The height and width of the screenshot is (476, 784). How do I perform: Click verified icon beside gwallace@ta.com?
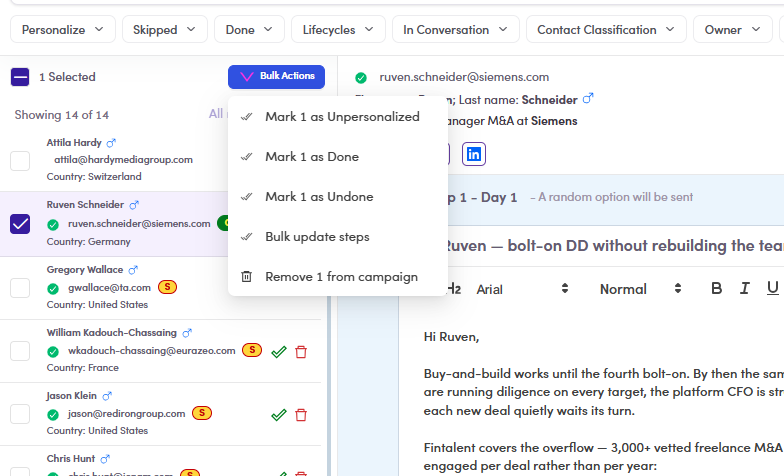[53, 288]
